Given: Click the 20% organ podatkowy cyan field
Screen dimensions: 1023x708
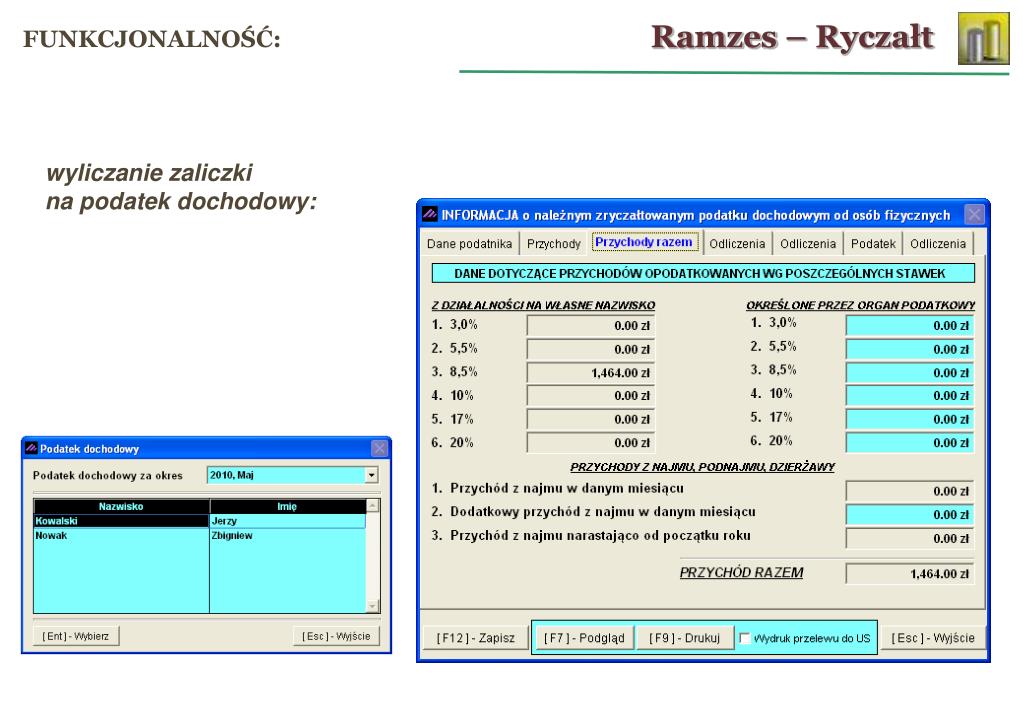Looking at the screenshot, I should (x=909, y=443).
